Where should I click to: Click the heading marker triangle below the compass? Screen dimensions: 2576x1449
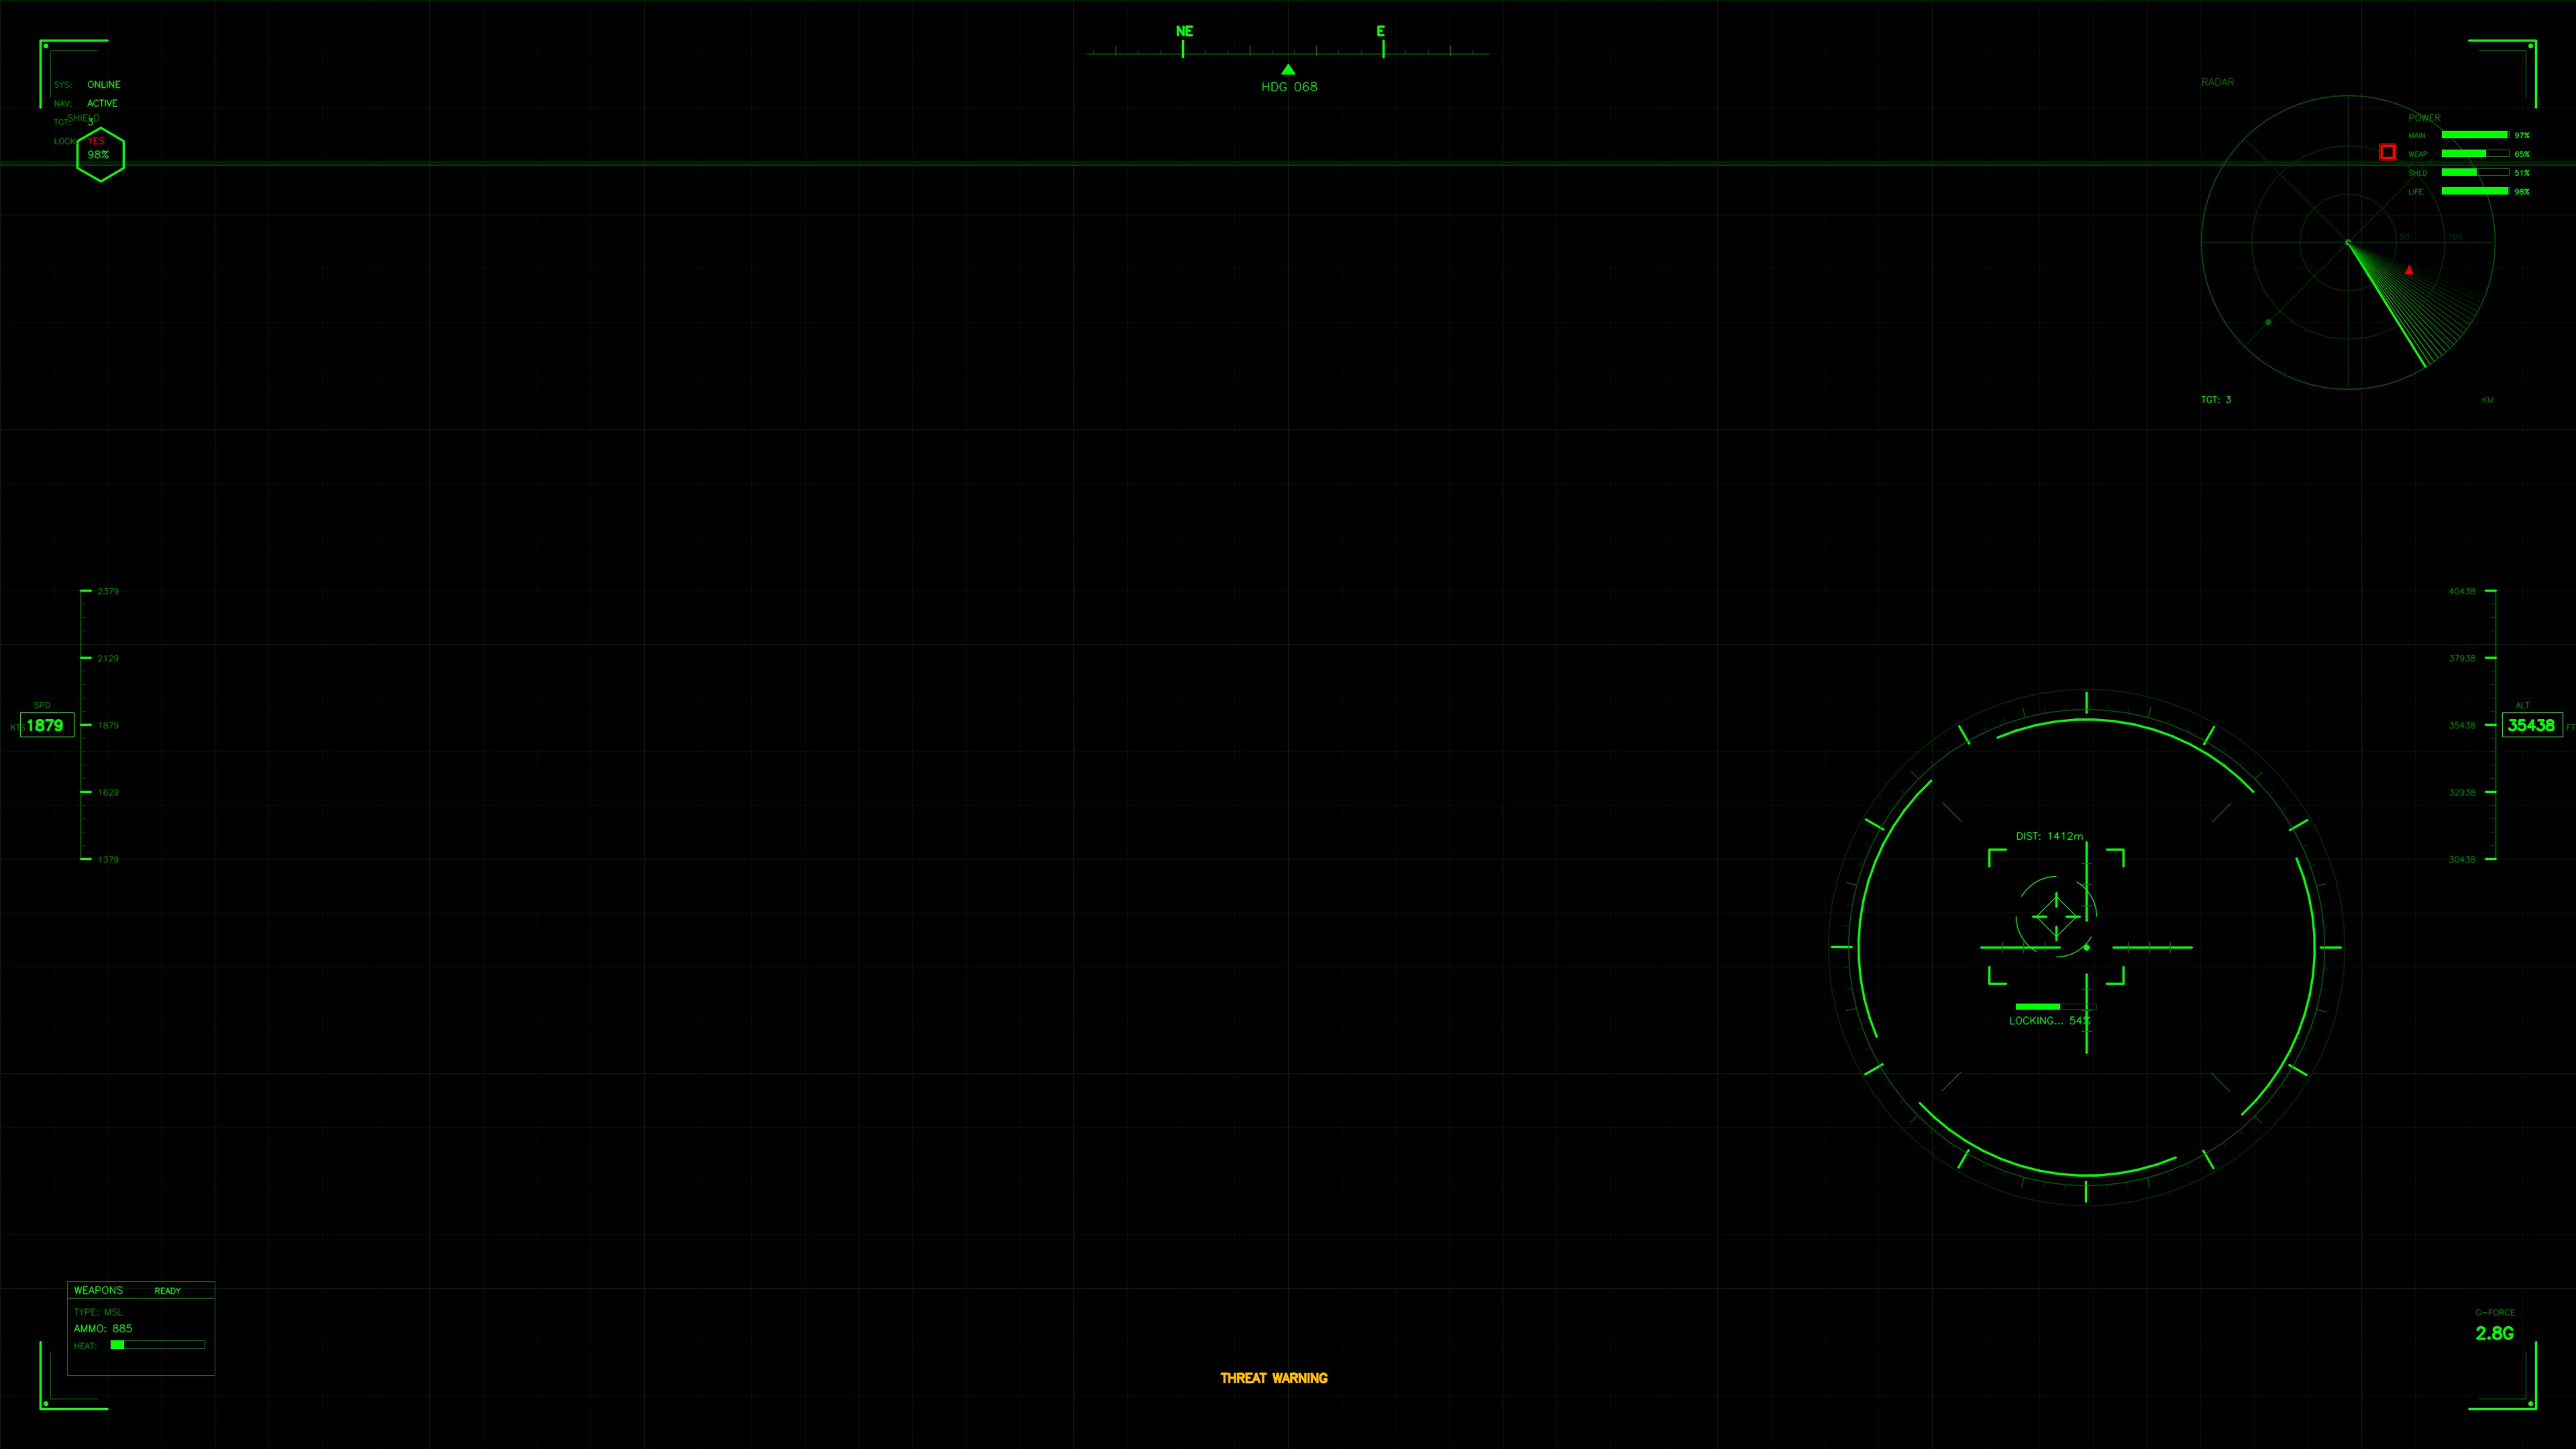point(1288,69)
